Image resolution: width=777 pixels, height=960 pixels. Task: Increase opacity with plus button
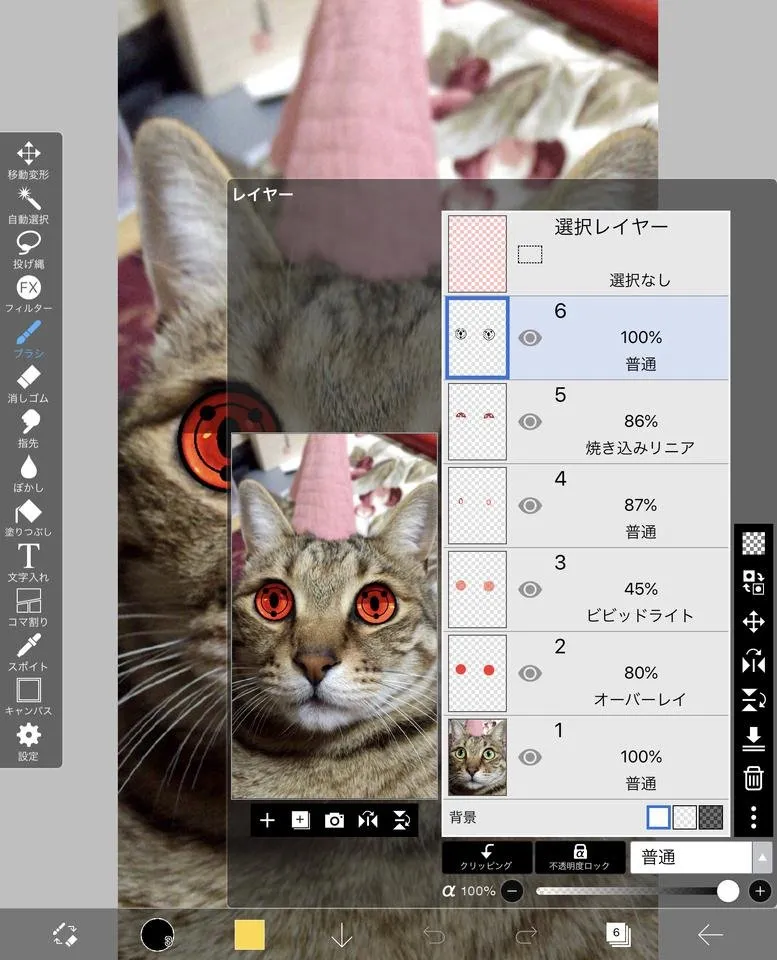tap(760, 891)
